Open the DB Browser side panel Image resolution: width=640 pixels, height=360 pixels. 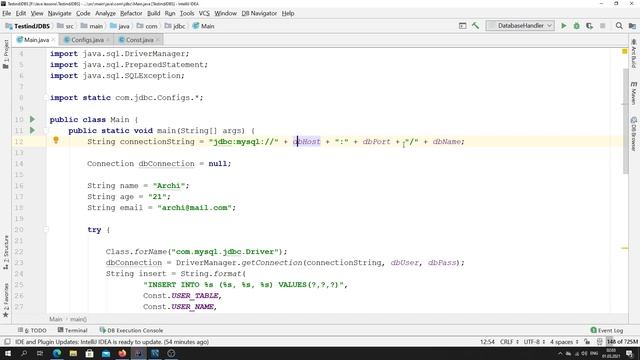click(633, 134)
